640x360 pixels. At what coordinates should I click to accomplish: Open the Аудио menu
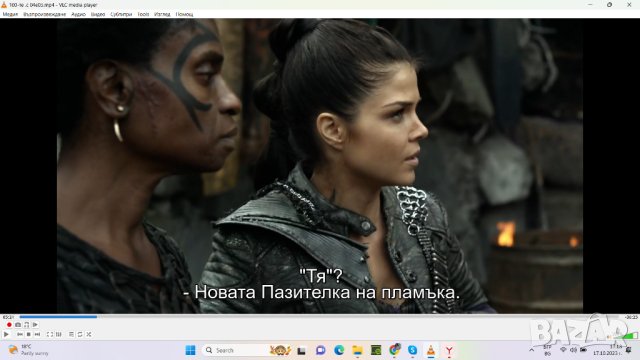[x=78, y=14]
